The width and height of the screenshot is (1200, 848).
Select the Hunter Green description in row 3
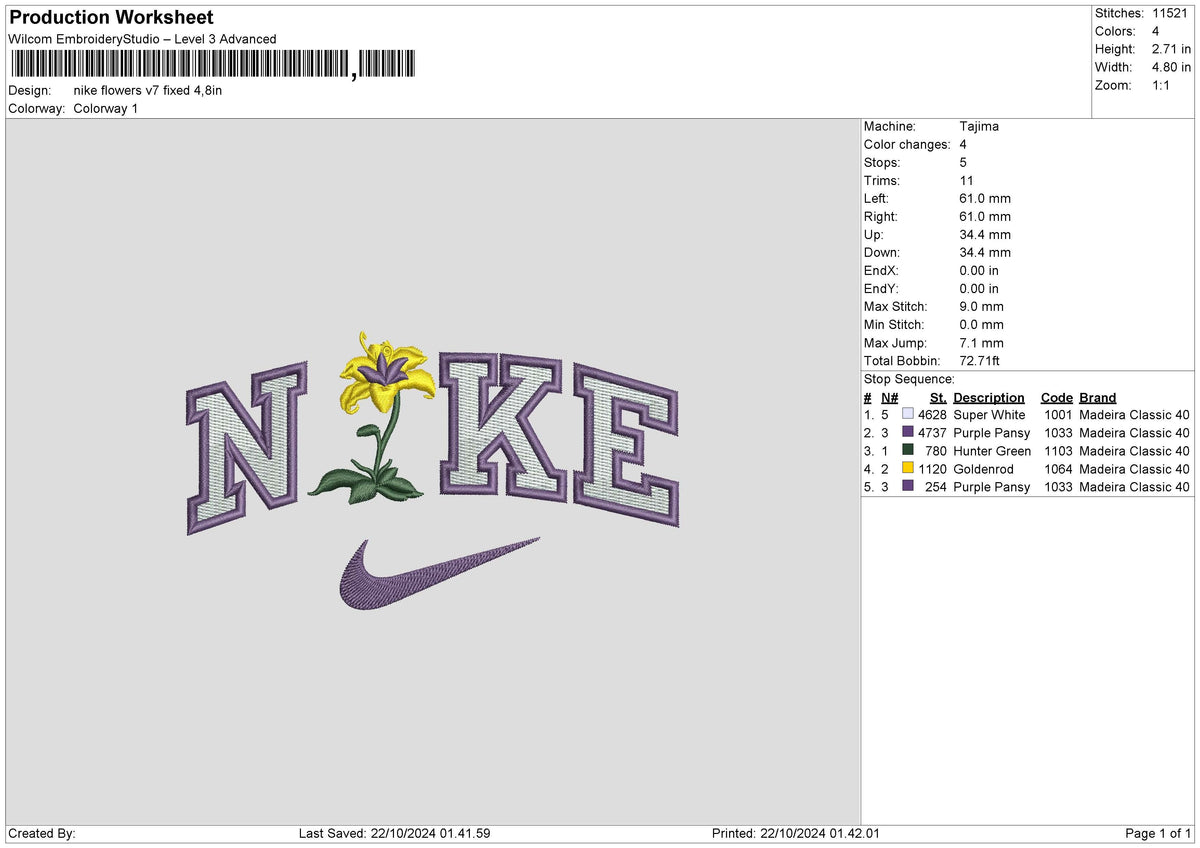point(992,451)
